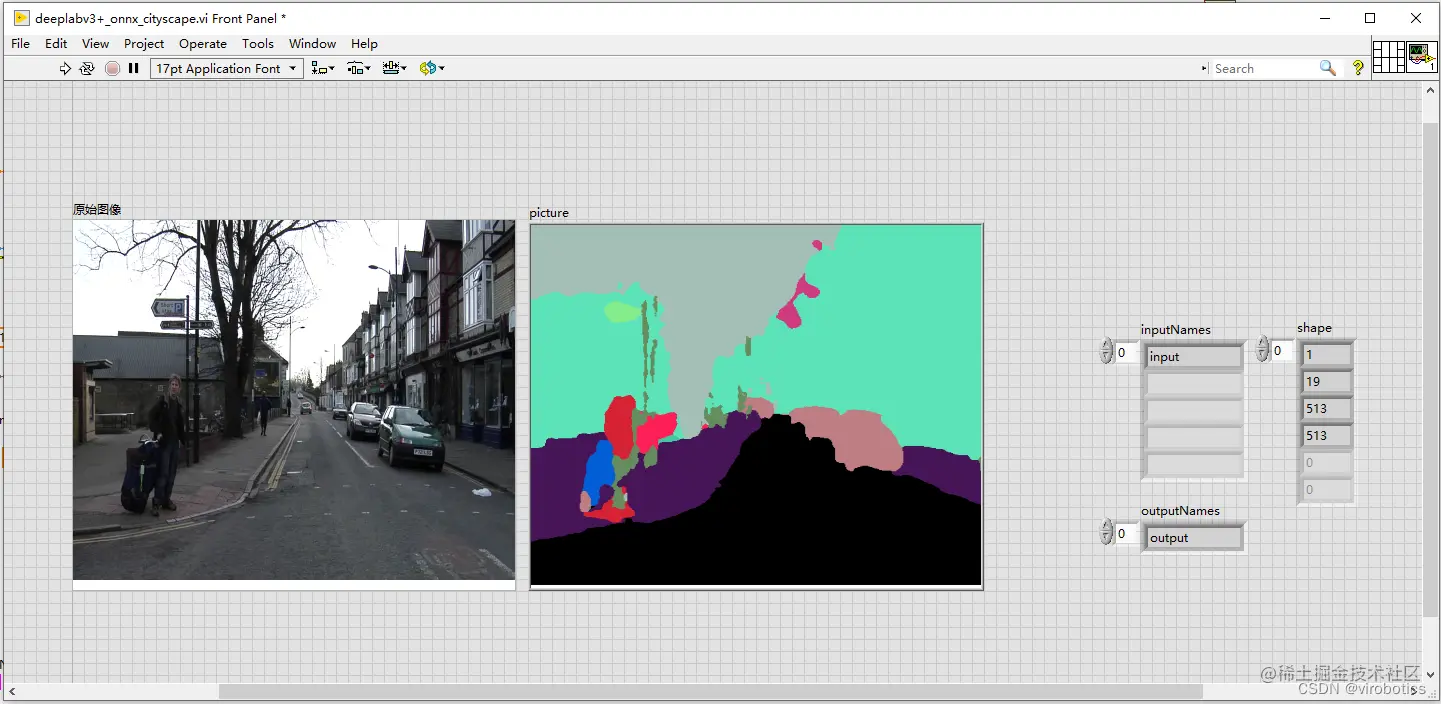This screenshot has width=1441, height=704.
Task: Close the Front Panel window
Action: point(1416,18)
